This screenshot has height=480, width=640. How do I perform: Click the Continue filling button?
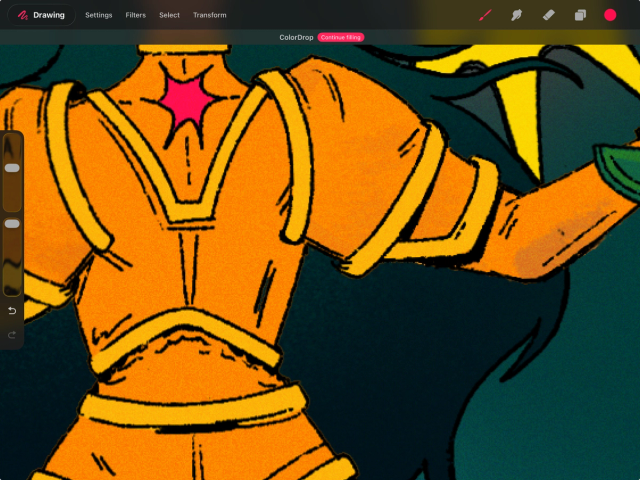tap(341, 37)
